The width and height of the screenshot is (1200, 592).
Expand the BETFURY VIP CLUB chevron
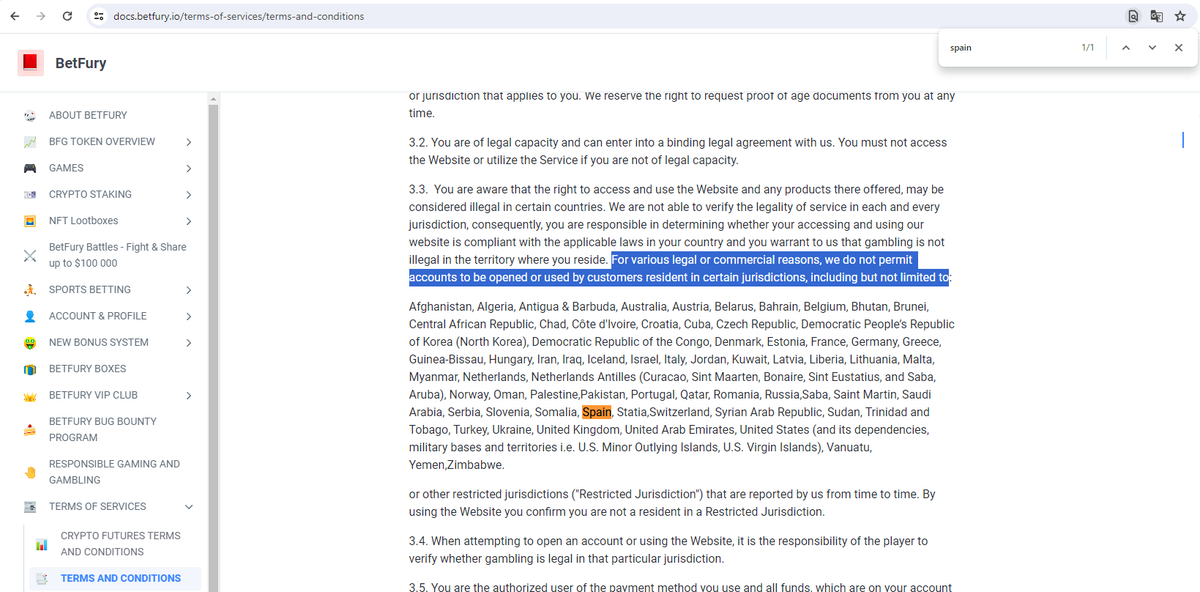[x=188, y=396]
